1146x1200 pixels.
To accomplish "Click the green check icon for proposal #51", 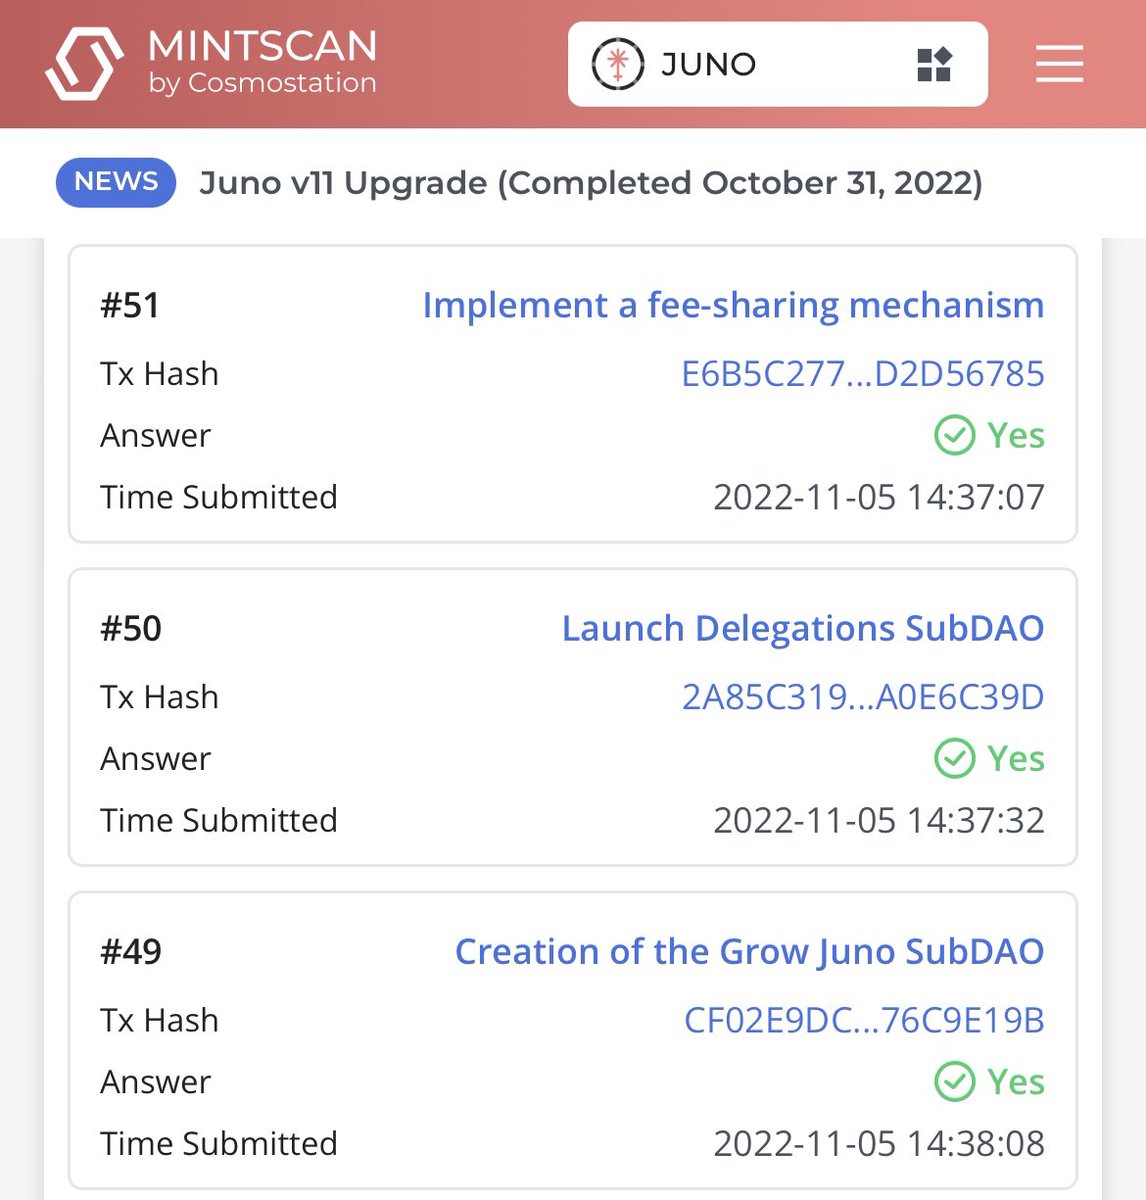I will [954, 435].
